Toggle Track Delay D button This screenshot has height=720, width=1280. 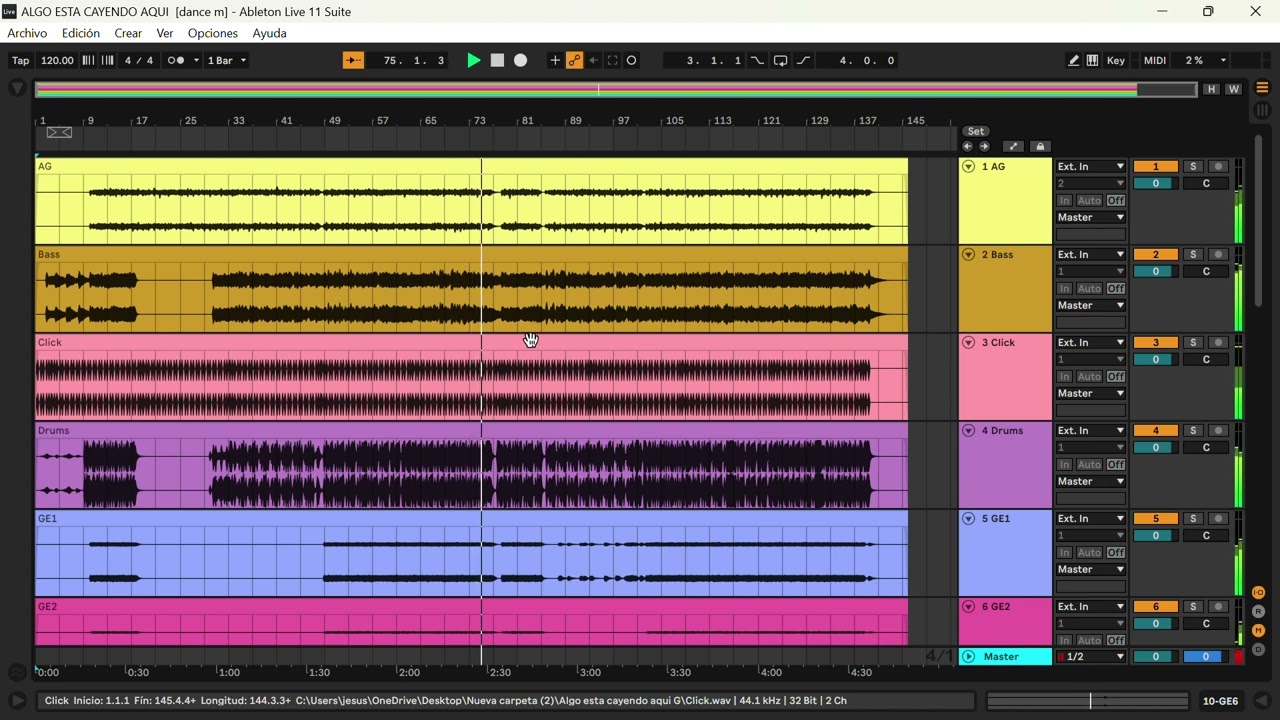point(1259,650)
